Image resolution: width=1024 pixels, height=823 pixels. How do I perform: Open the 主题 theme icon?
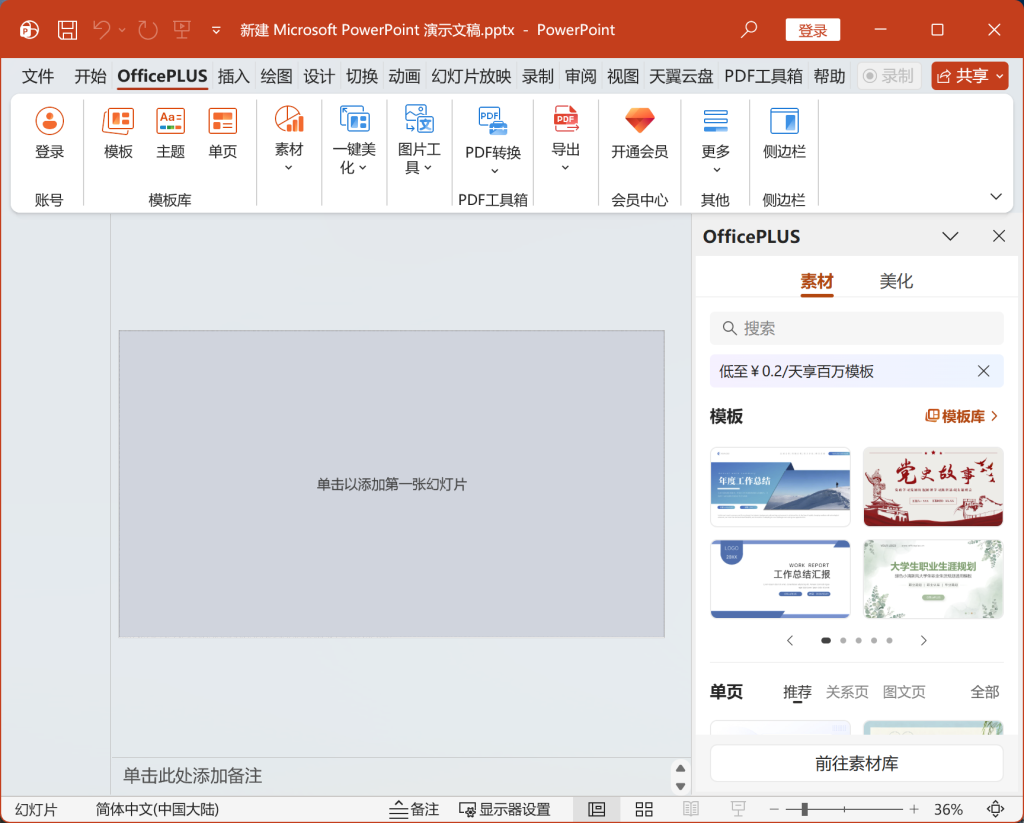point(171,122)
